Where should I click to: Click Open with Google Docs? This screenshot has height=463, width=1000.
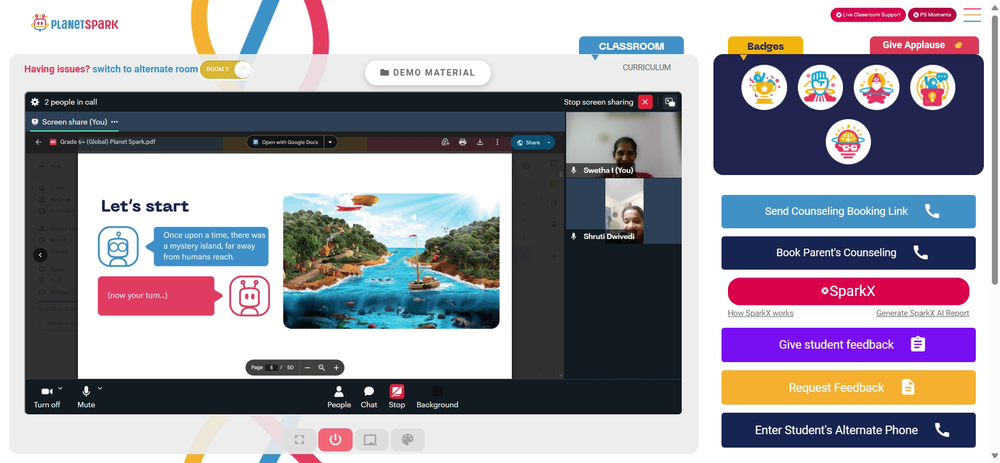(285, 142)
